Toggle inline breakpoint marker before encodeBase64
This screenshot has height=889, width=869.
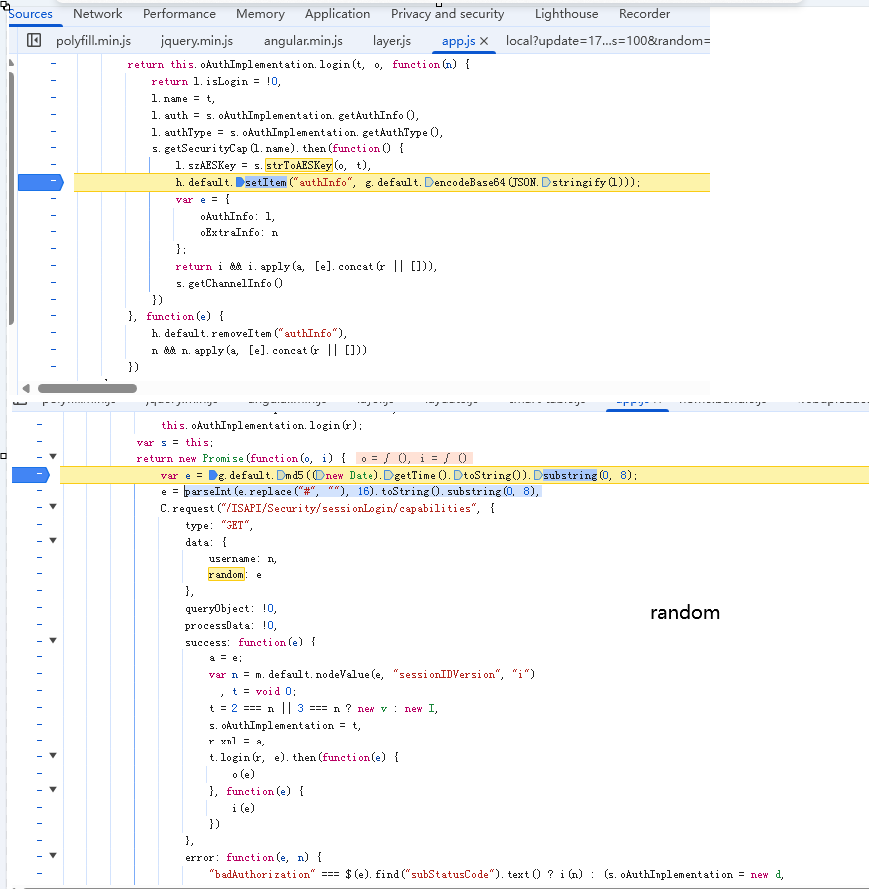click(x=429, y=183)
